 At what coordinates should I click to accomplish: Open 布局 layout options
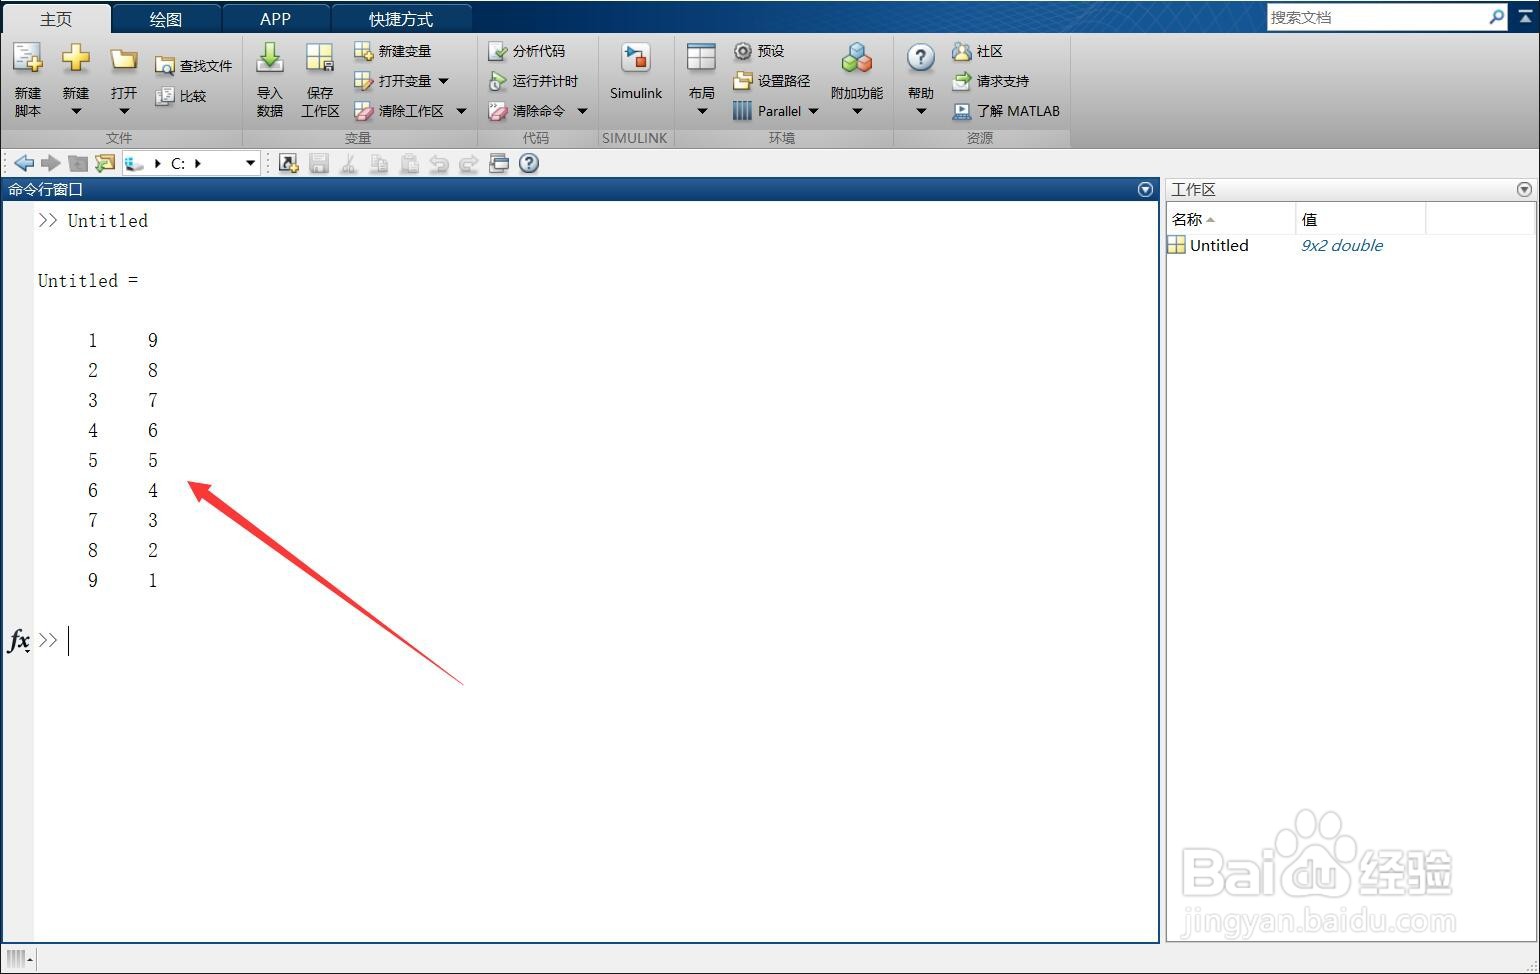coord(702,80)
